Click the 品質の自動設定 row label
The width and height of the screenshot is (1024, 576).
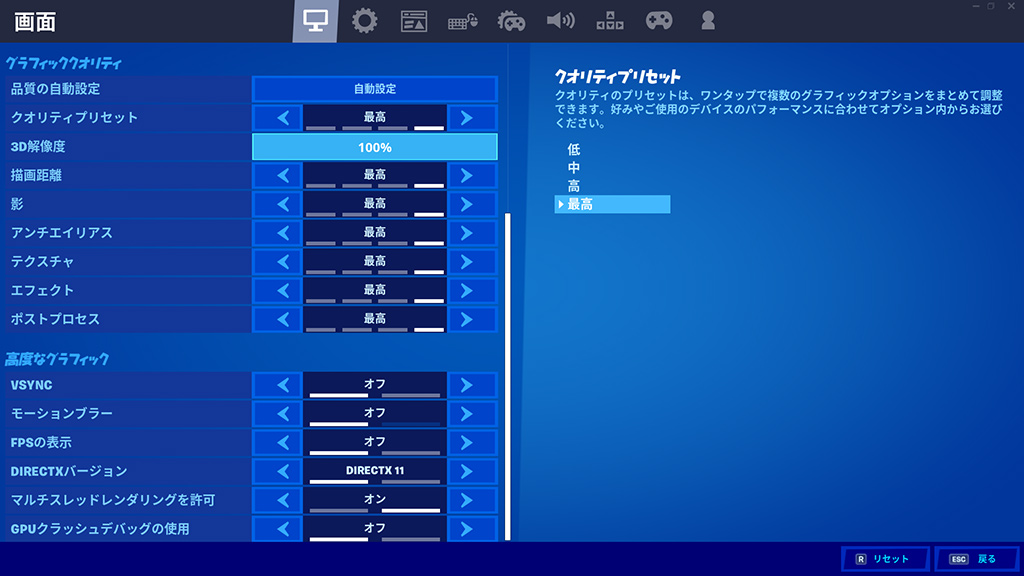coord(56,89)
